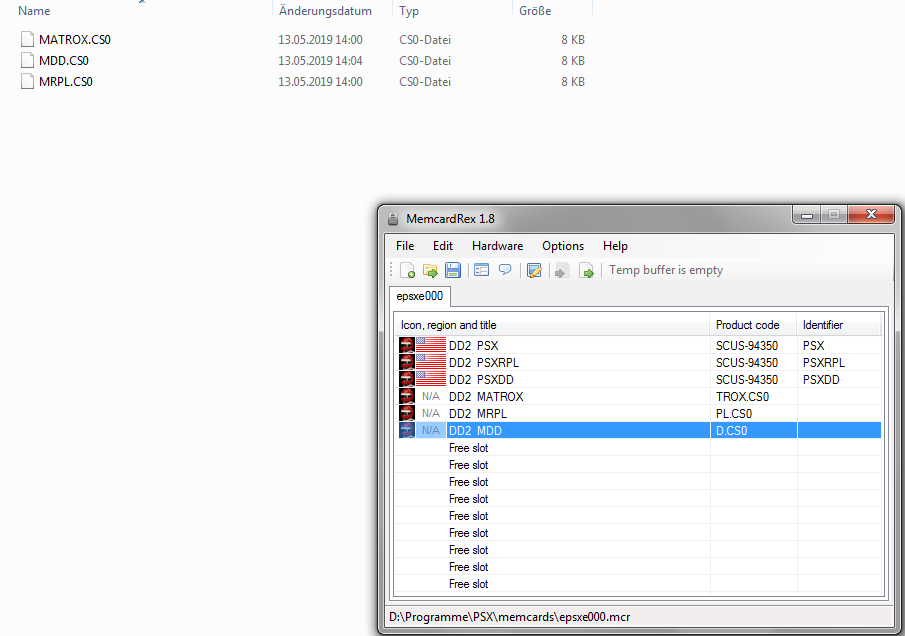Click the Edit save comment bubble icon
The height and width of the screenshot is (636, 905).
505,270
